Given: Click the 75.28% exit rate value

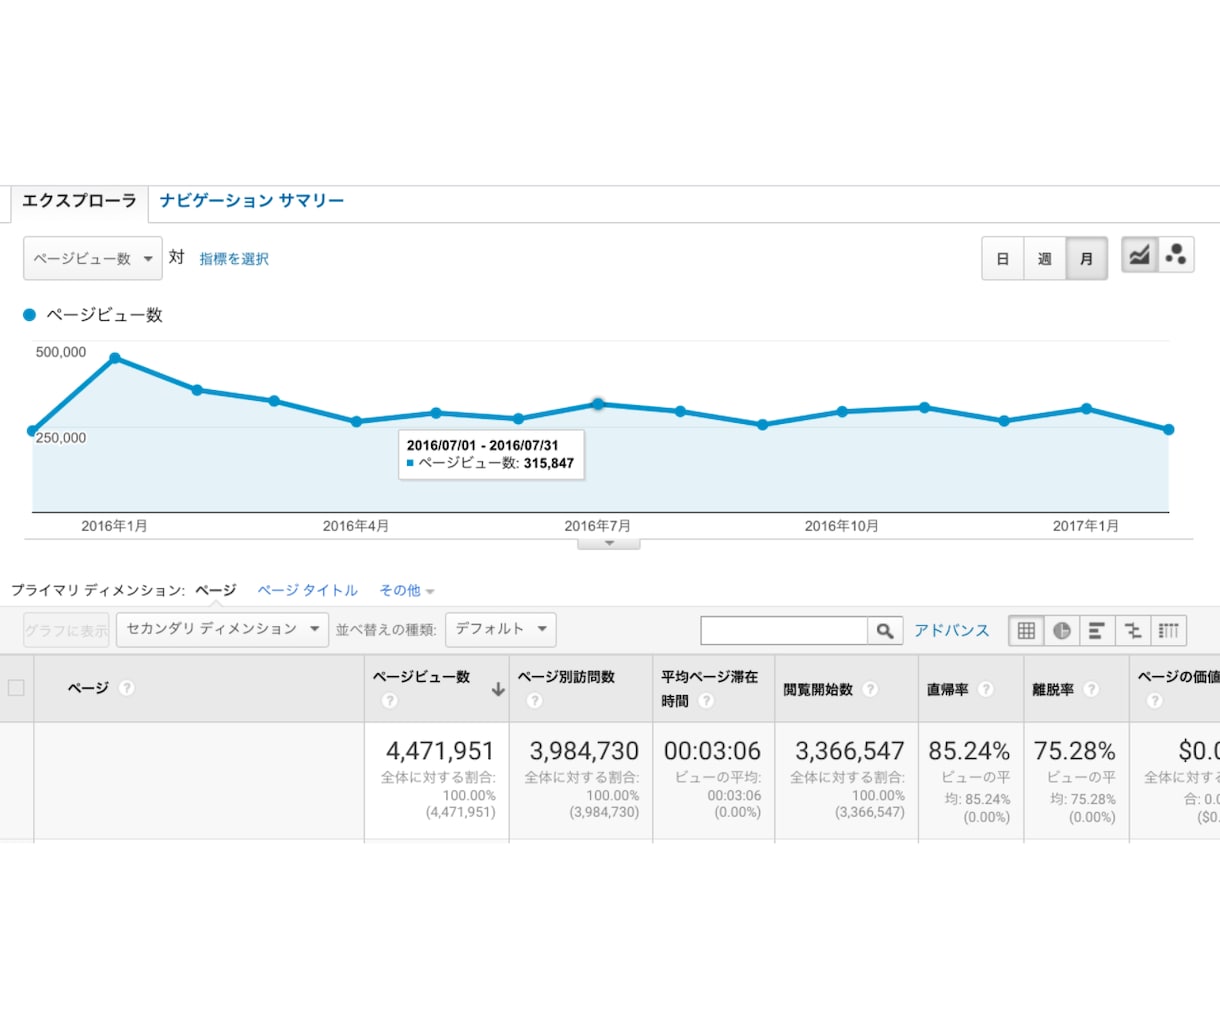Looking at the screenshot, I should tap(1075, 751).
